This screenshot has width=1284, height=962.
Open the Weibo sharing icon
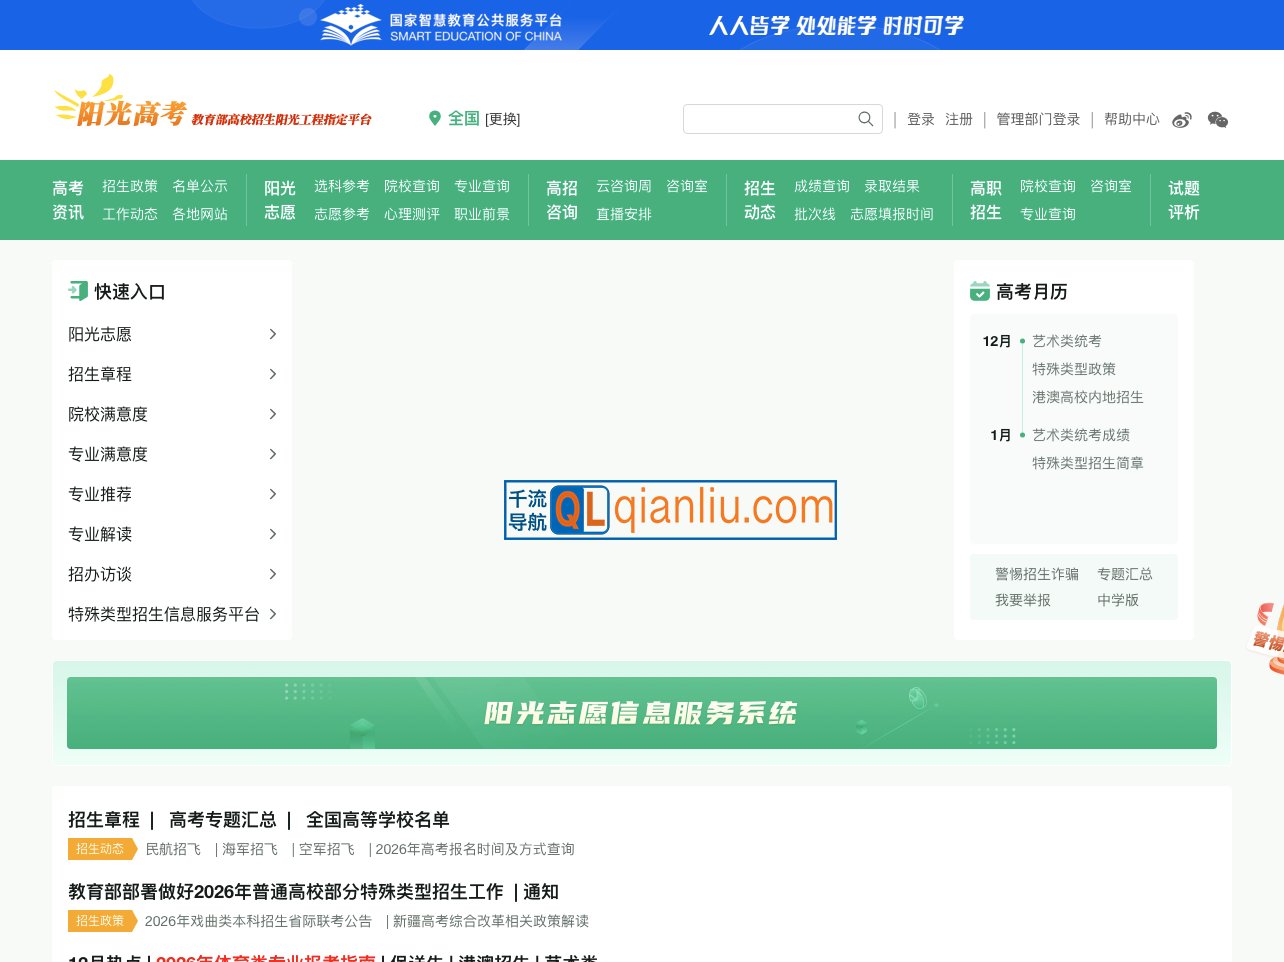coord(1182,119)
